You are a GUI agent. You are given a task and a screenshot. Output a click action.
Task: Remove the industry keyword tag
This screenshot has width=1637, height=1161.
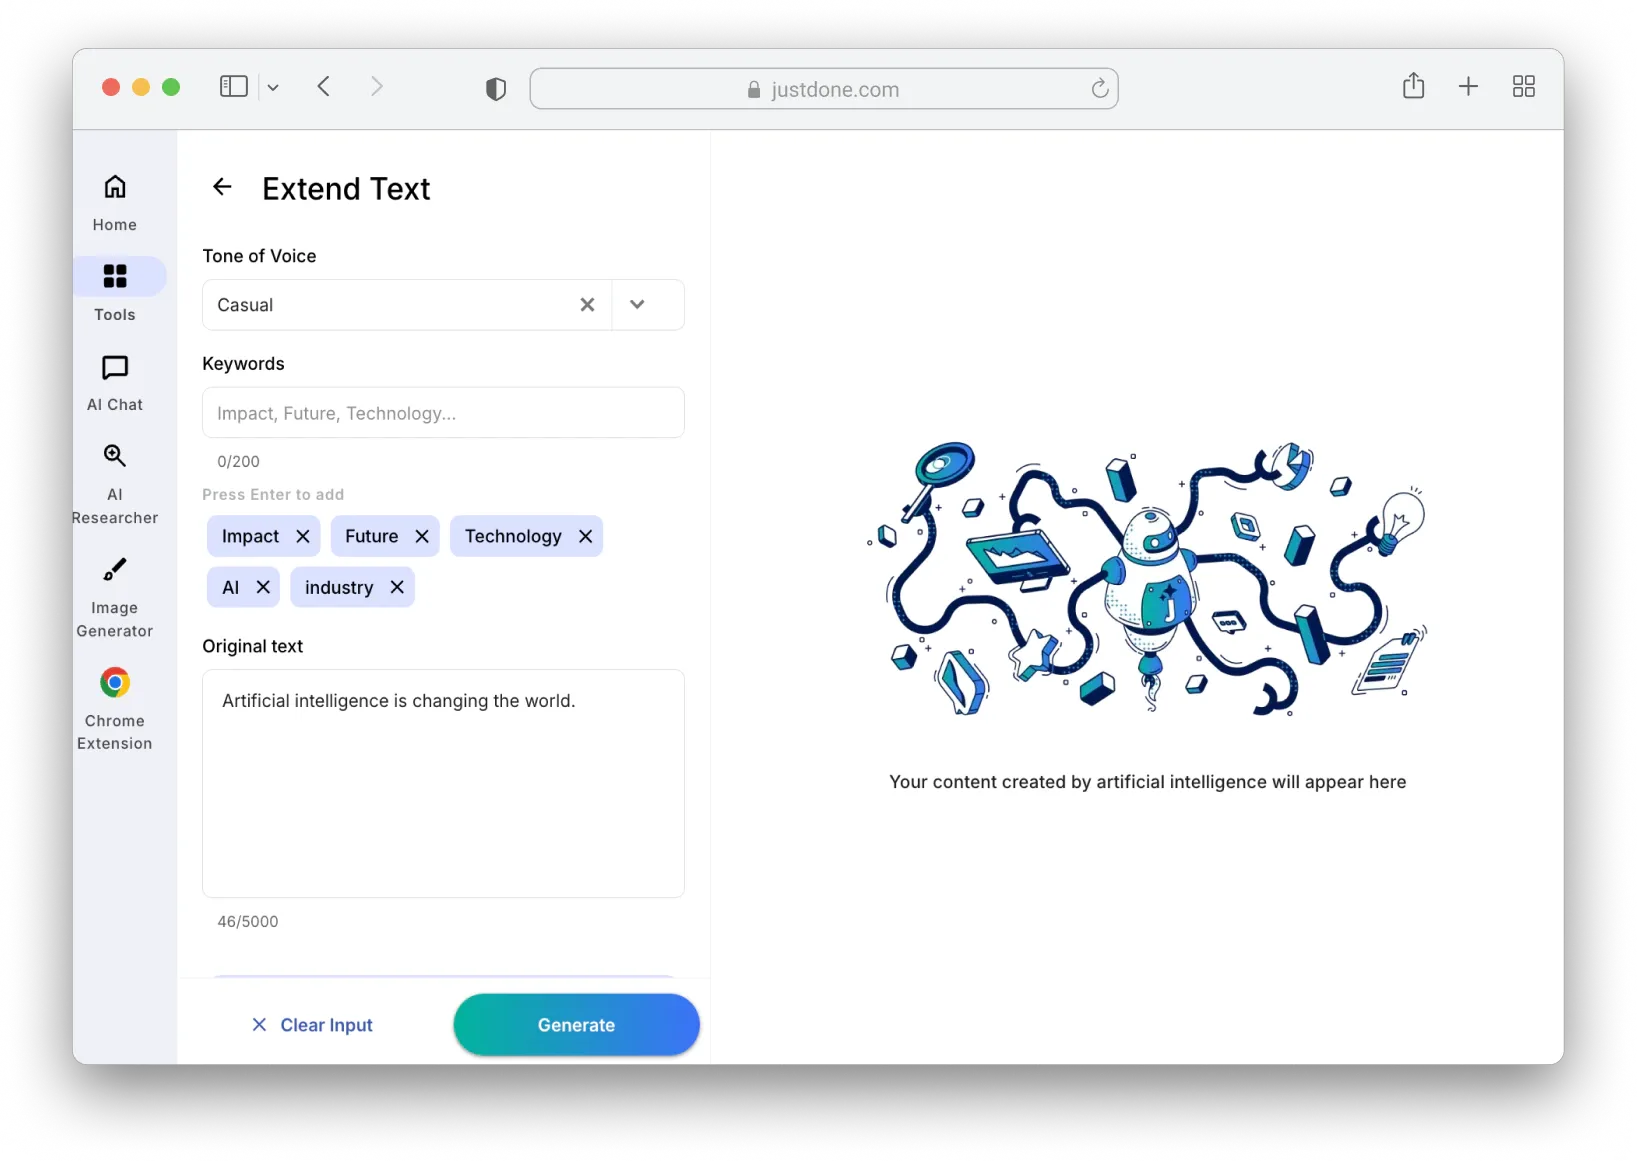(x=395, y=587)
